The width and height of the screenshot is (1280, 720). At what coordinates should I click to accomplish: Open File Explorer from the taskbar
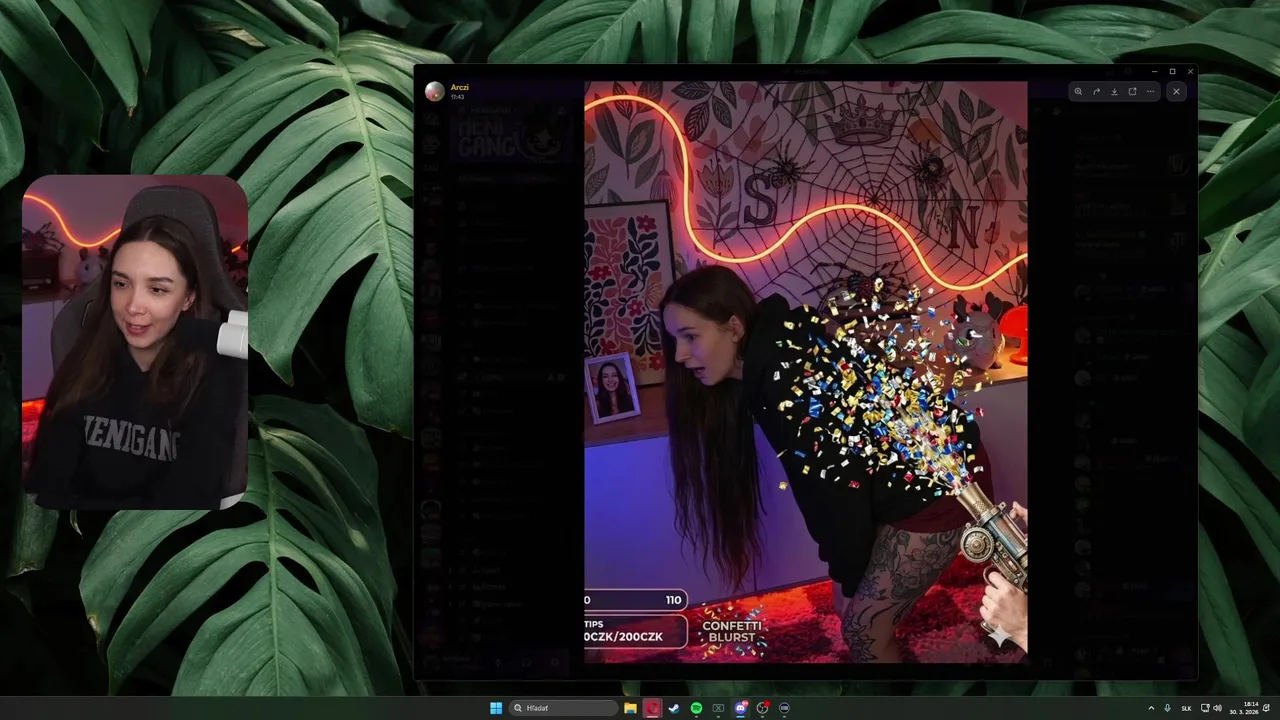coord(630,708)
